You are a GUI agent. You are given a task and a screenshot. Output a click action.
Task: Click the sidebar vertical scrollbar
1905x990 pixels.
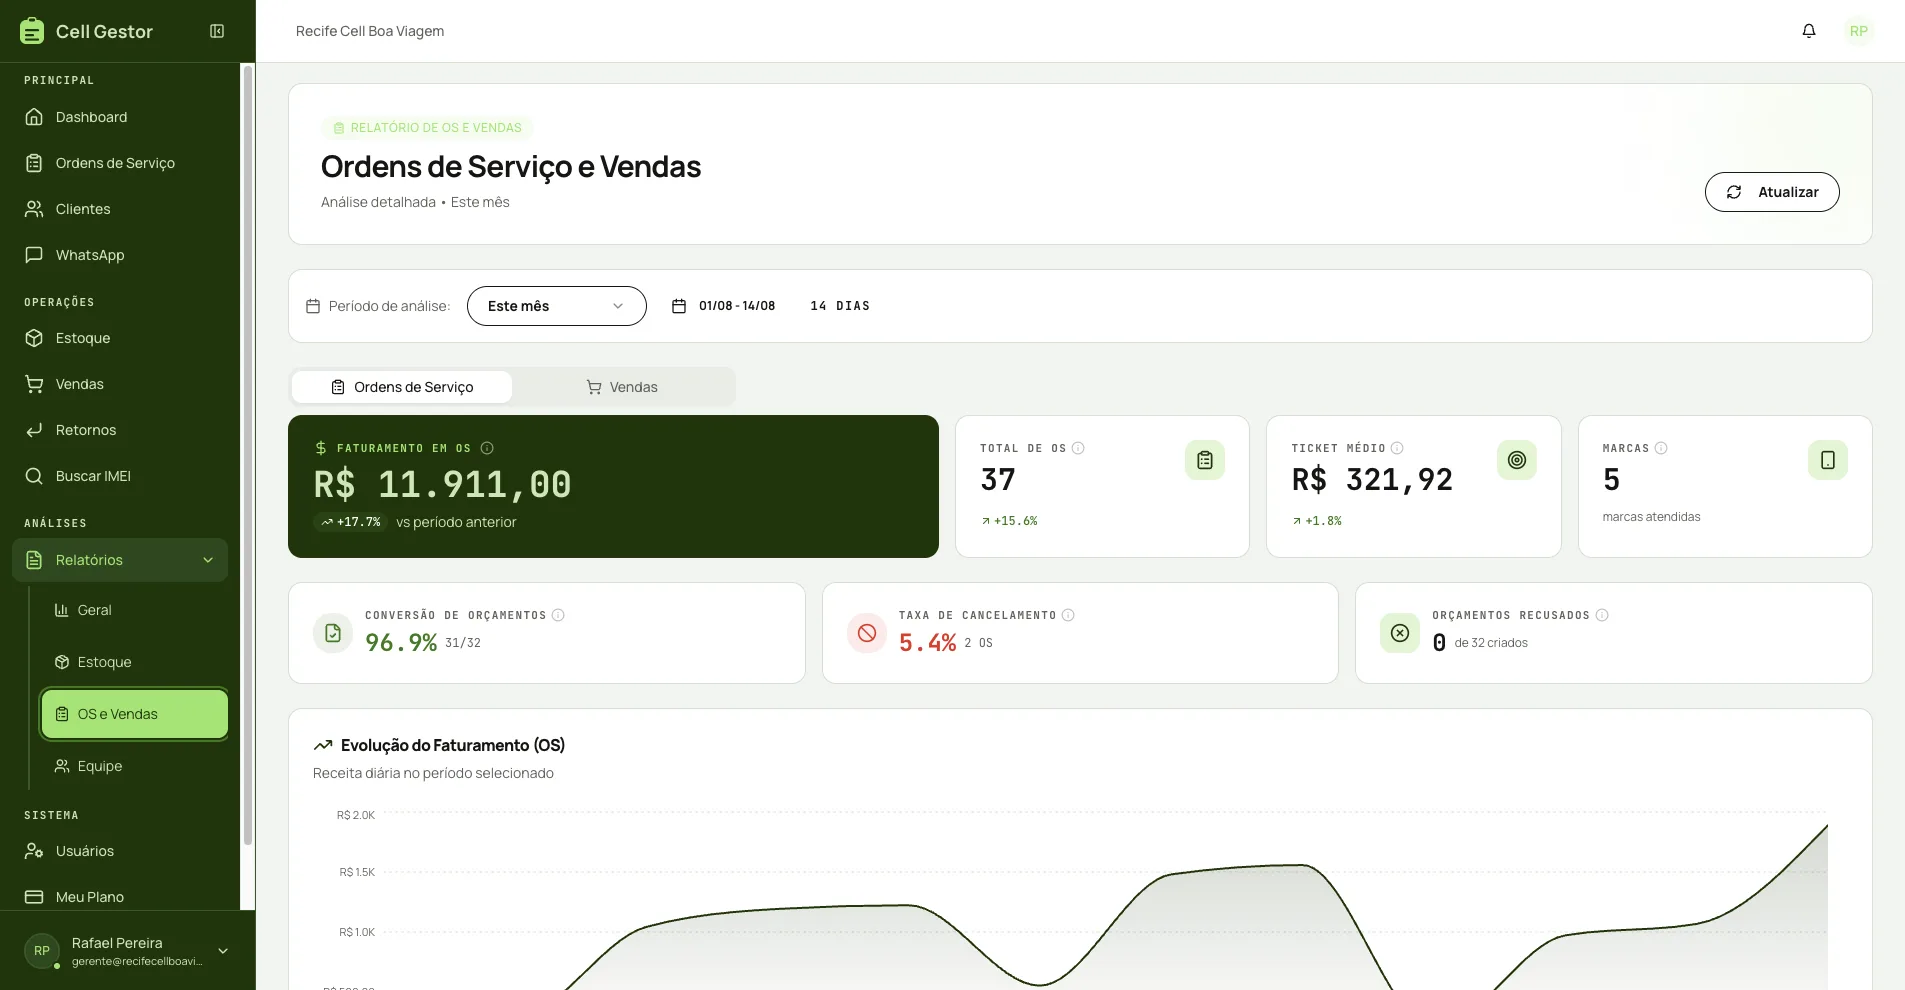(x=248, y=455)
